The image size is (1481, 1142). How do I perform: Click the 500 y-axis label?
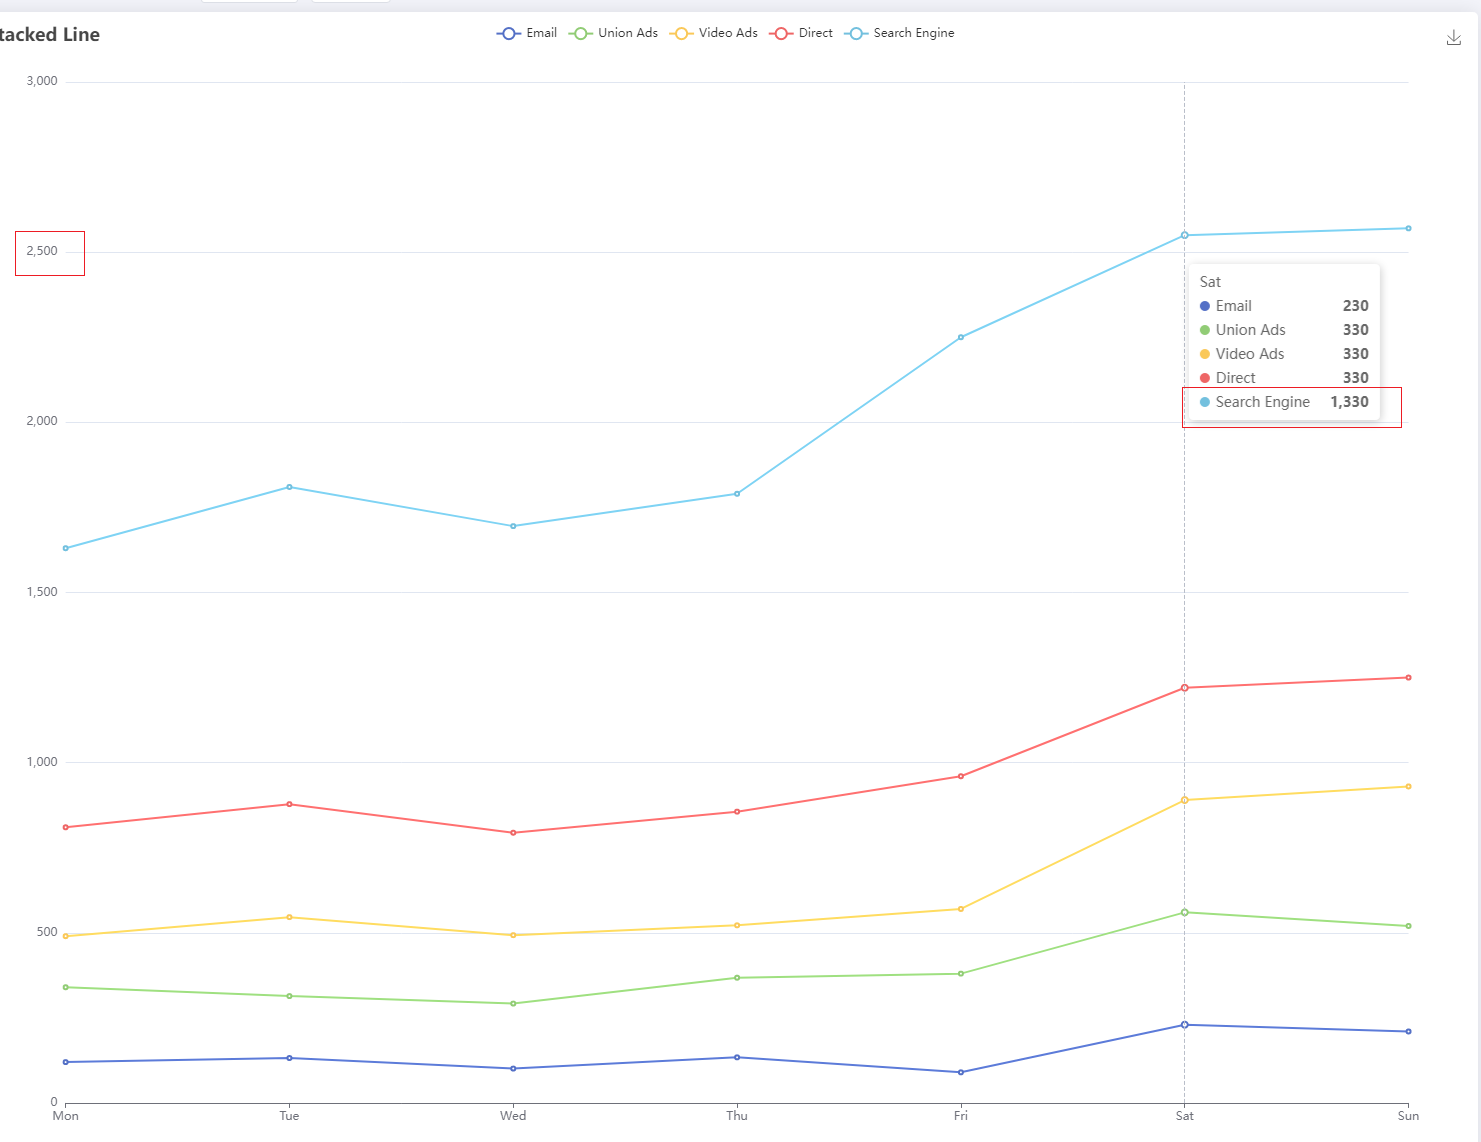click(x=47, y=932)
